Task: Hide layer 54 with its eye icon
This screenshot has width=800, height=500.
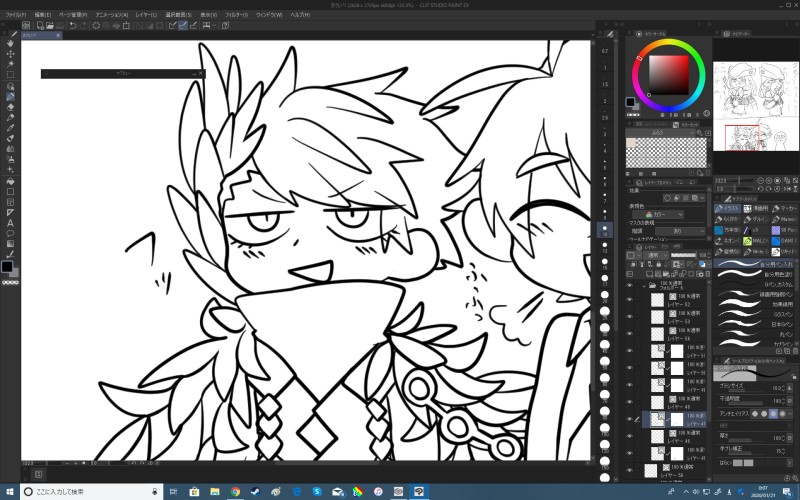Action: [630, 334]
